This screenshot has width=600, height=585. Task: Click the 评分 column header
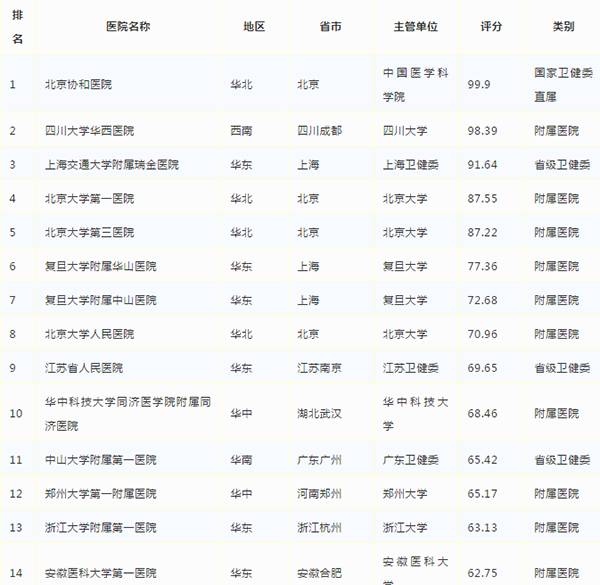pyautogui.click(x=491, y=27)
